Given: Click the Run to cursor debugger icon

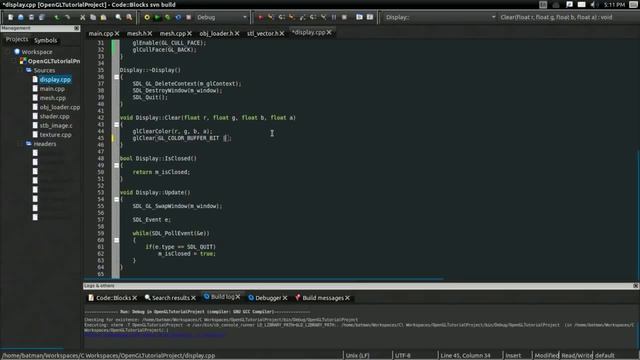Looking at the screenshot, I should pos(271,17).
